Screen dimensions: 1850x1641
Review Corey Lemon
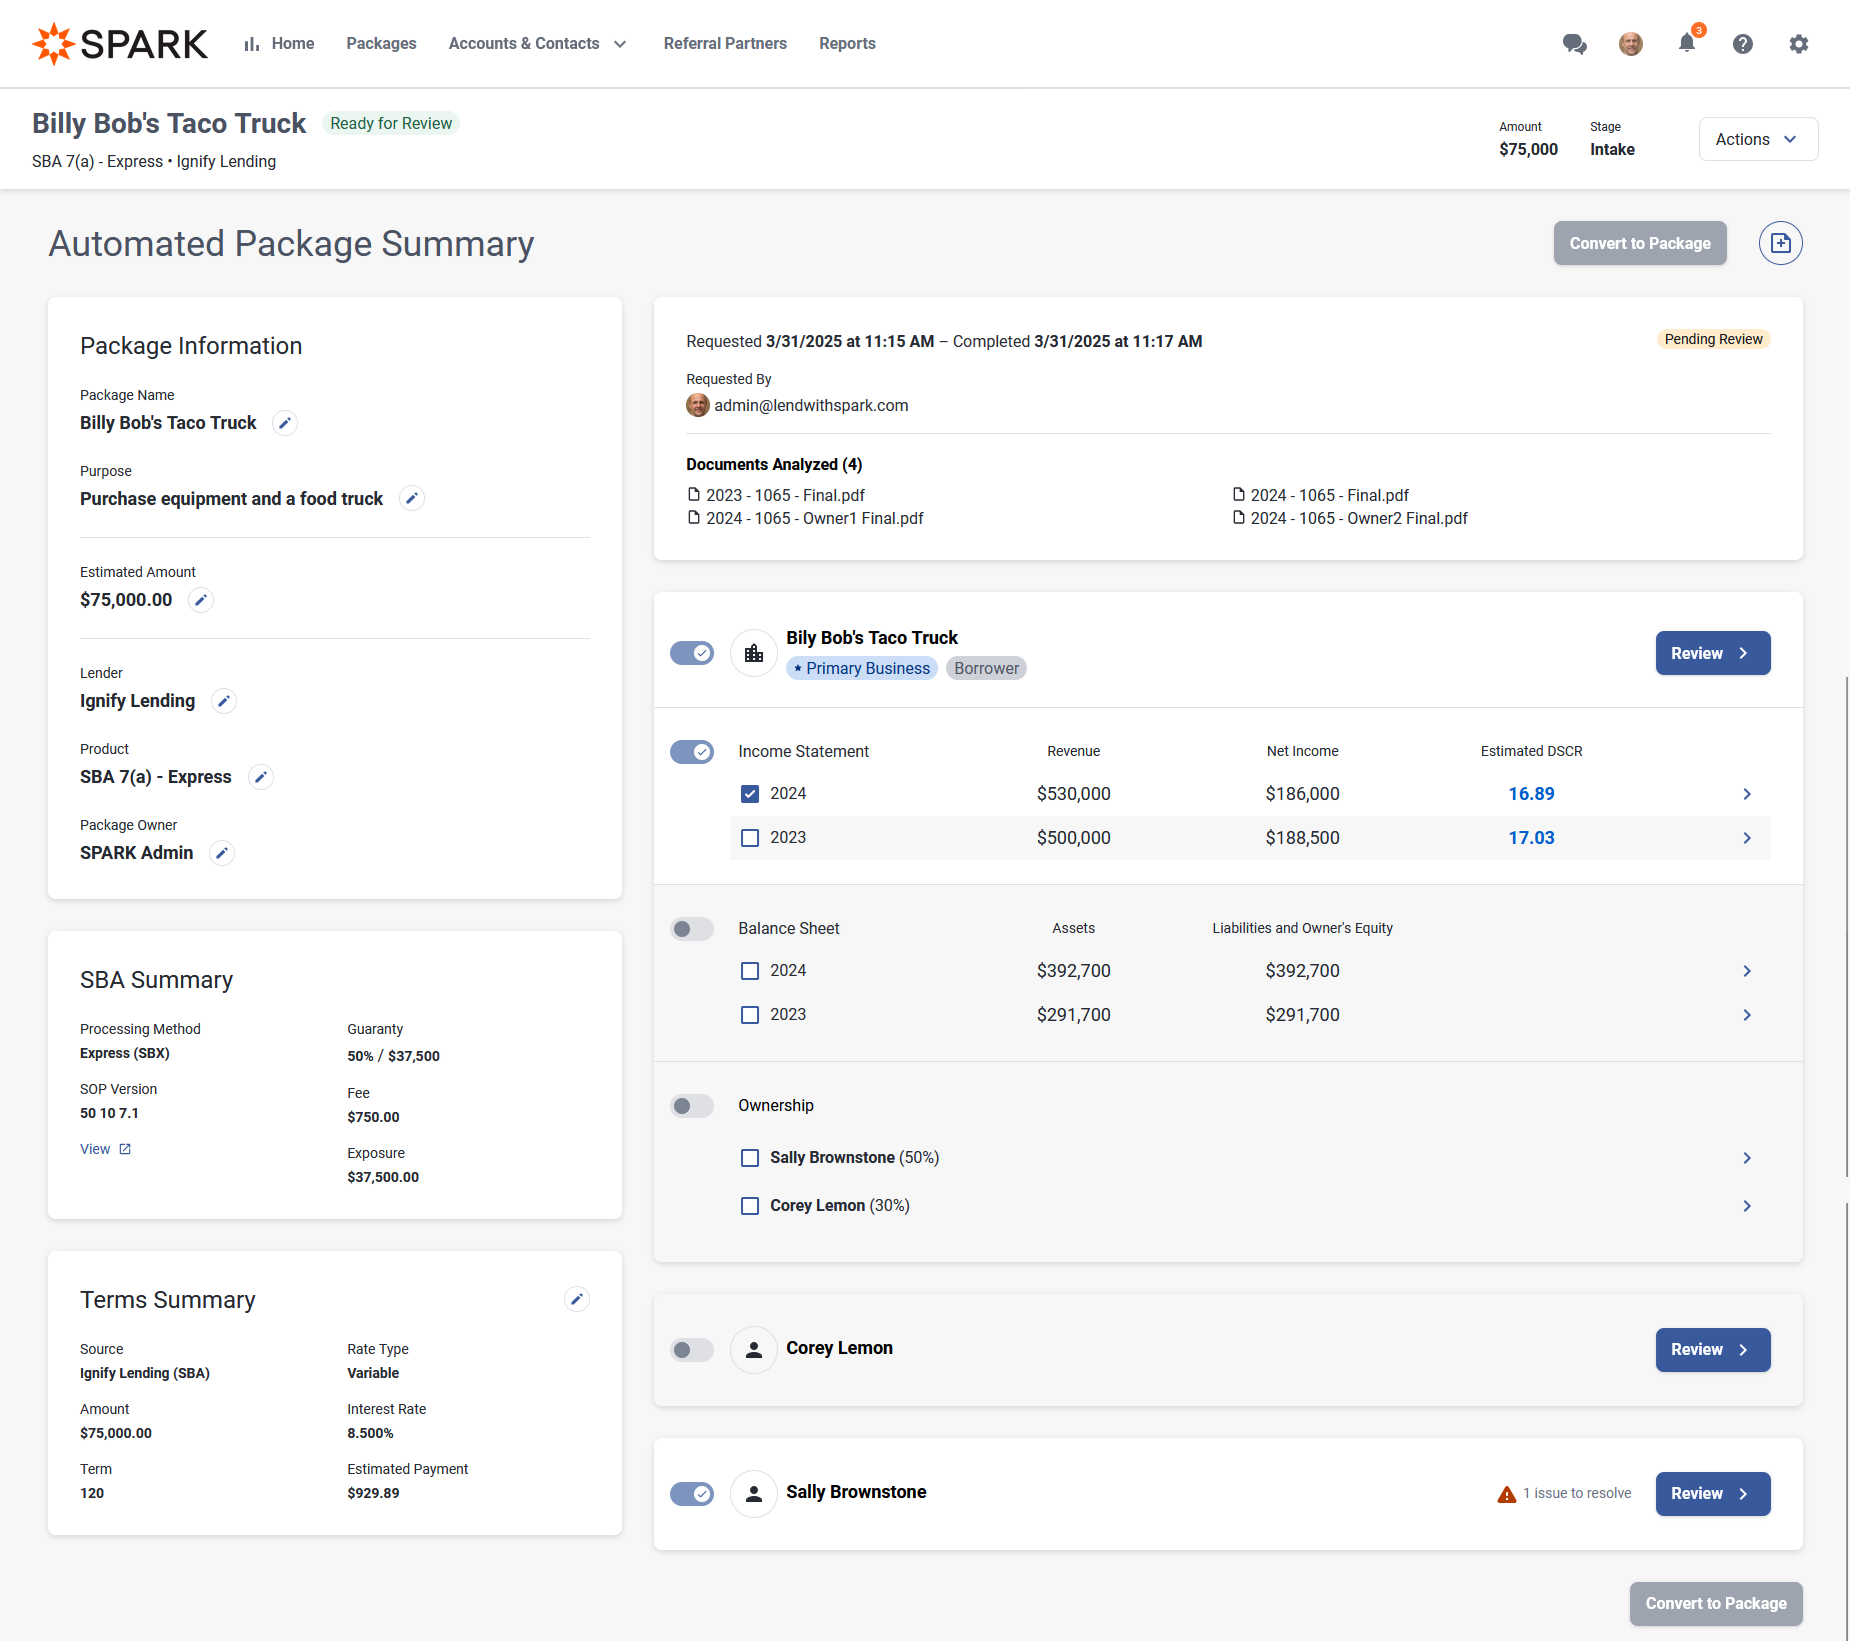coord(1713,1350)
